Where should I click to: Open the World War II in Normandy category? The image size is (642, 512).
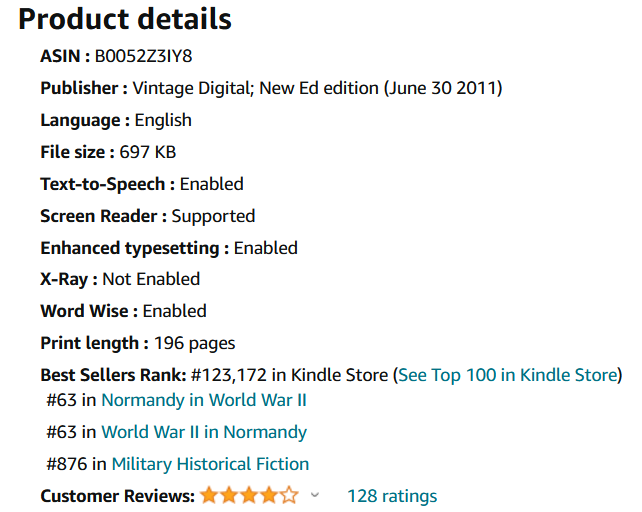pyautogui.click(x=204, y=432)
